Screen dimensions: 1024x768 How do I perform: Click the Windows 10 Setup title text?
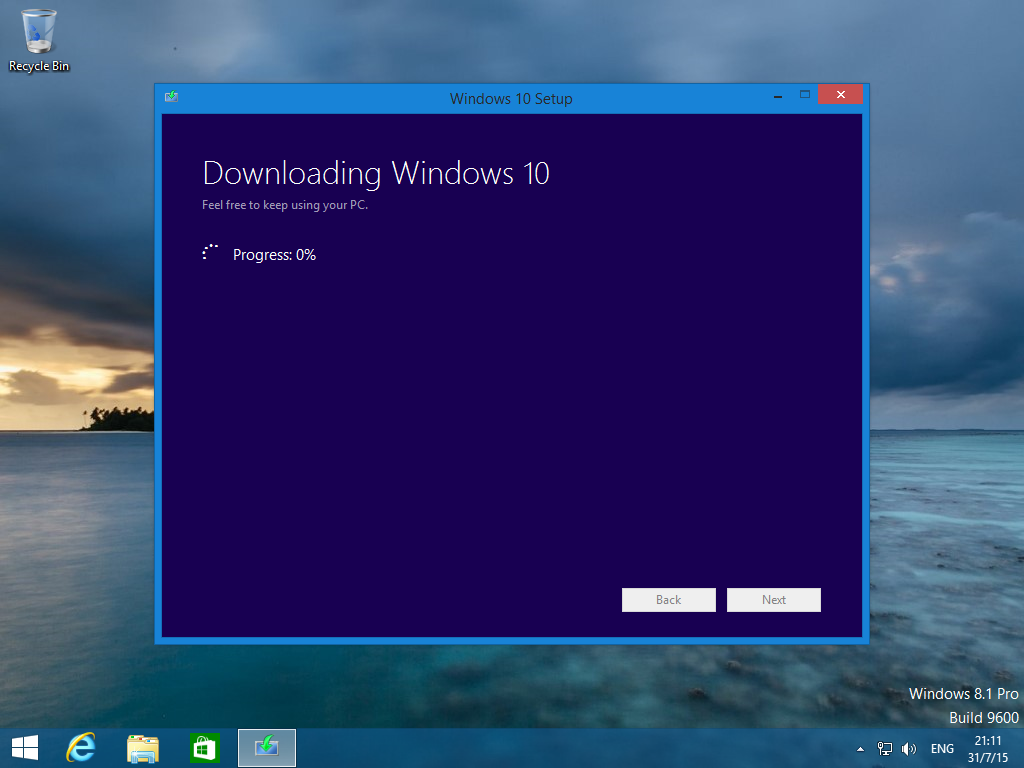(511, 99)
